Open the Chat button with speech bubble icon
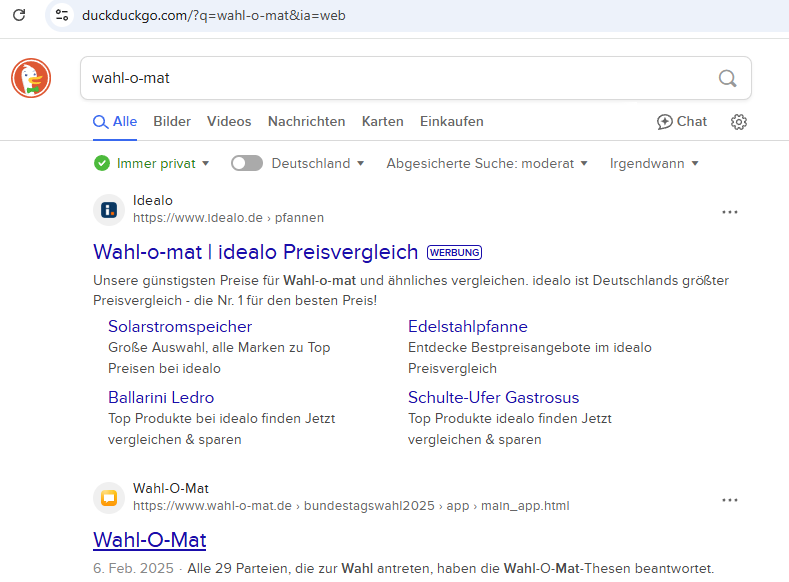Image resolution: width=789 pixels, height=582 pixels. [681, 122]
